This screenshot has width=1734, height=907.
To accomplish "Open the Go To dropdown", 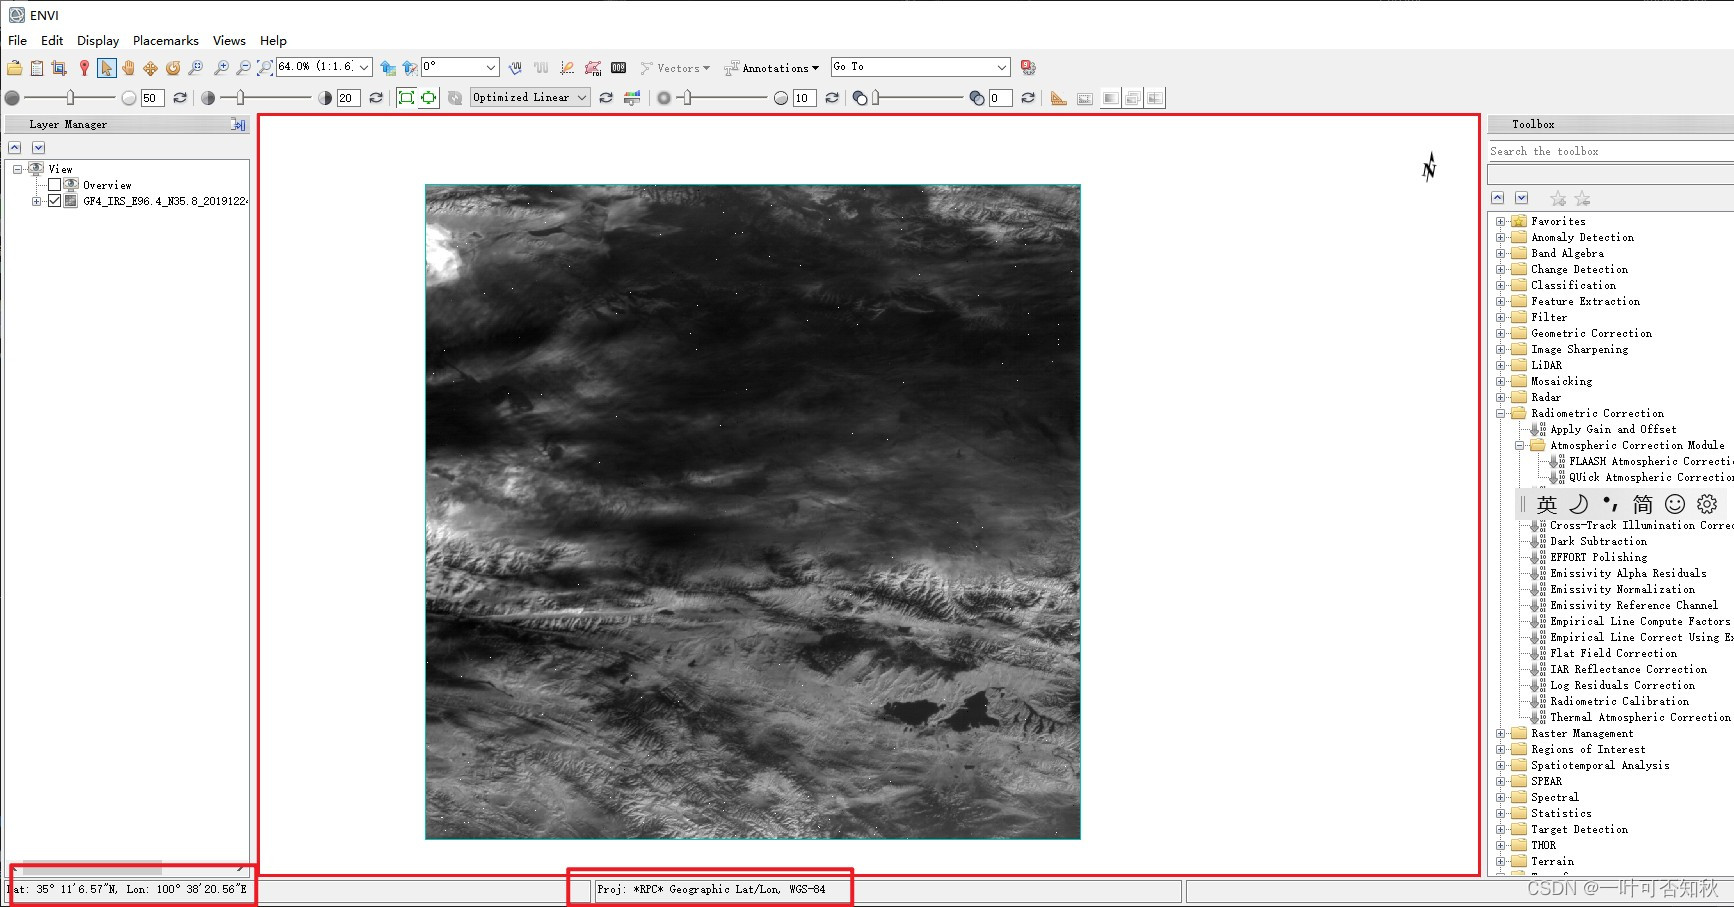I will tap(1002, 67).
